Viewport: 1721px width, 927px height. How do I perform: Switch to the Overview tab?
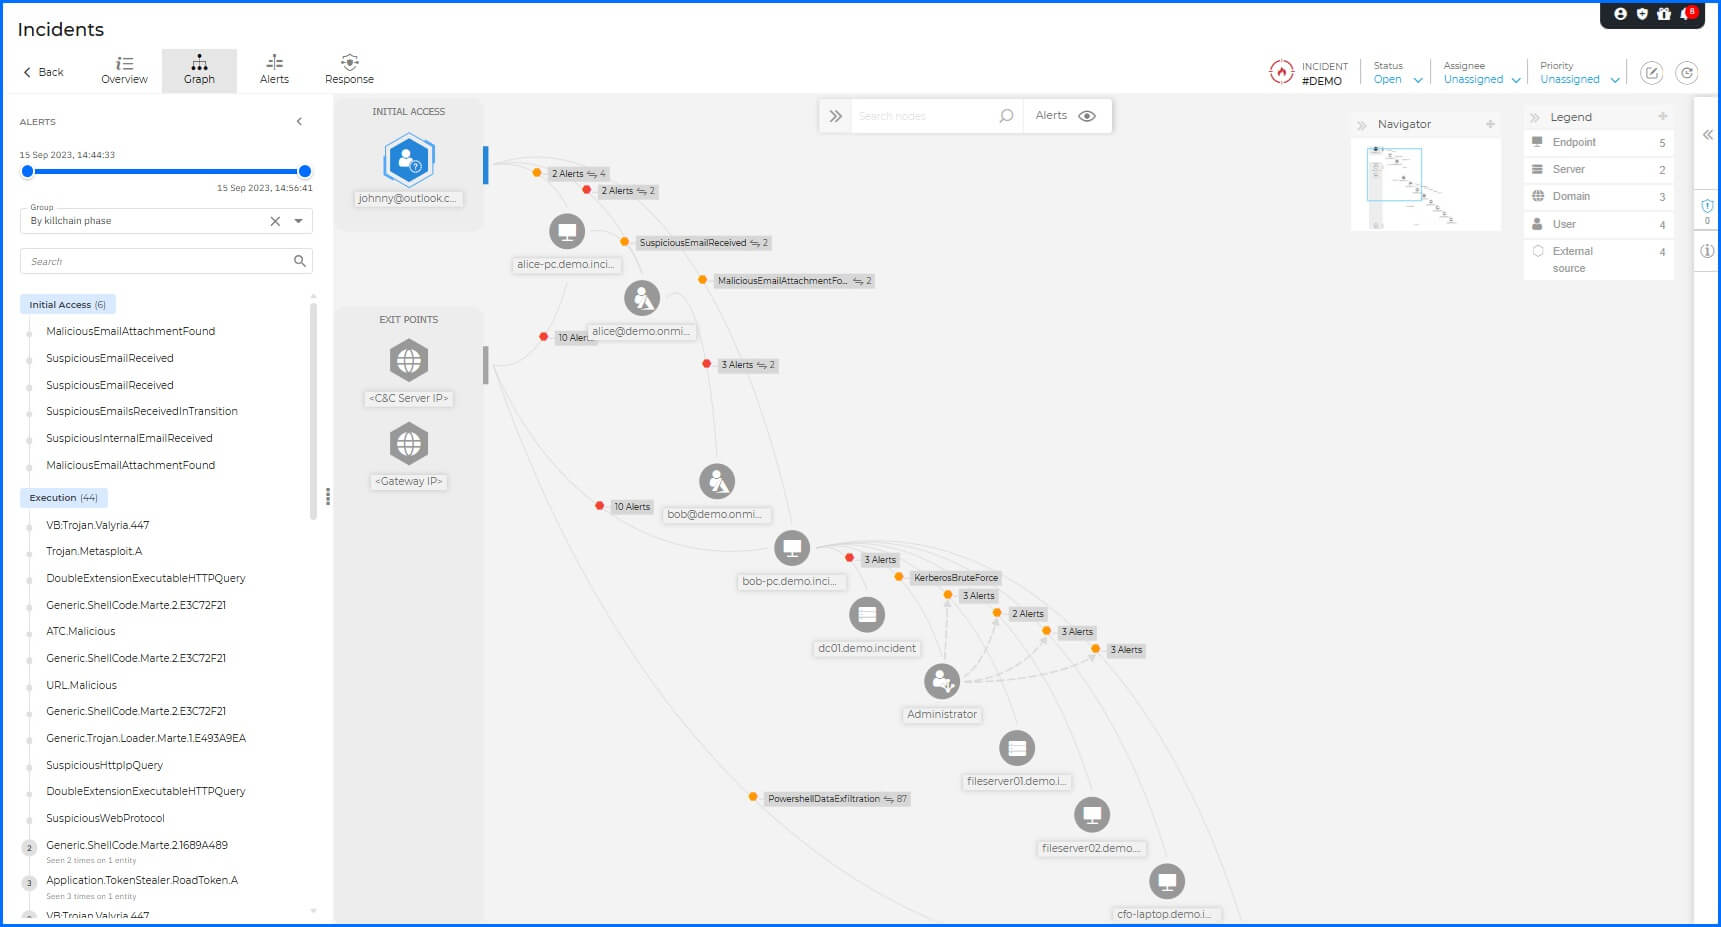pyautogui.click(x=124, y=70)
